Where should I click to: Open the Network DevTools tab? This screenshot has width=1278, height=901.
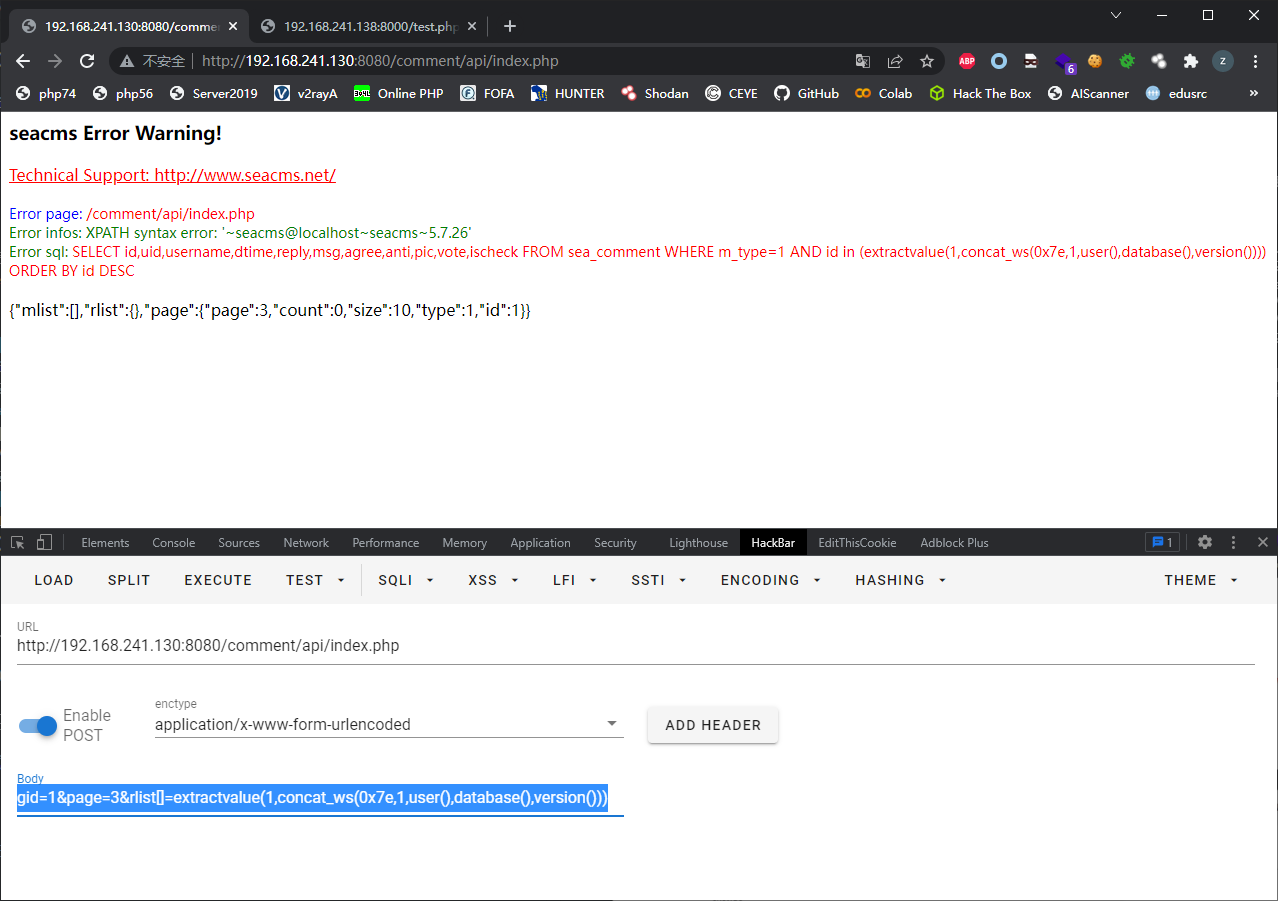pyautogui.click(x=306, y=542)
